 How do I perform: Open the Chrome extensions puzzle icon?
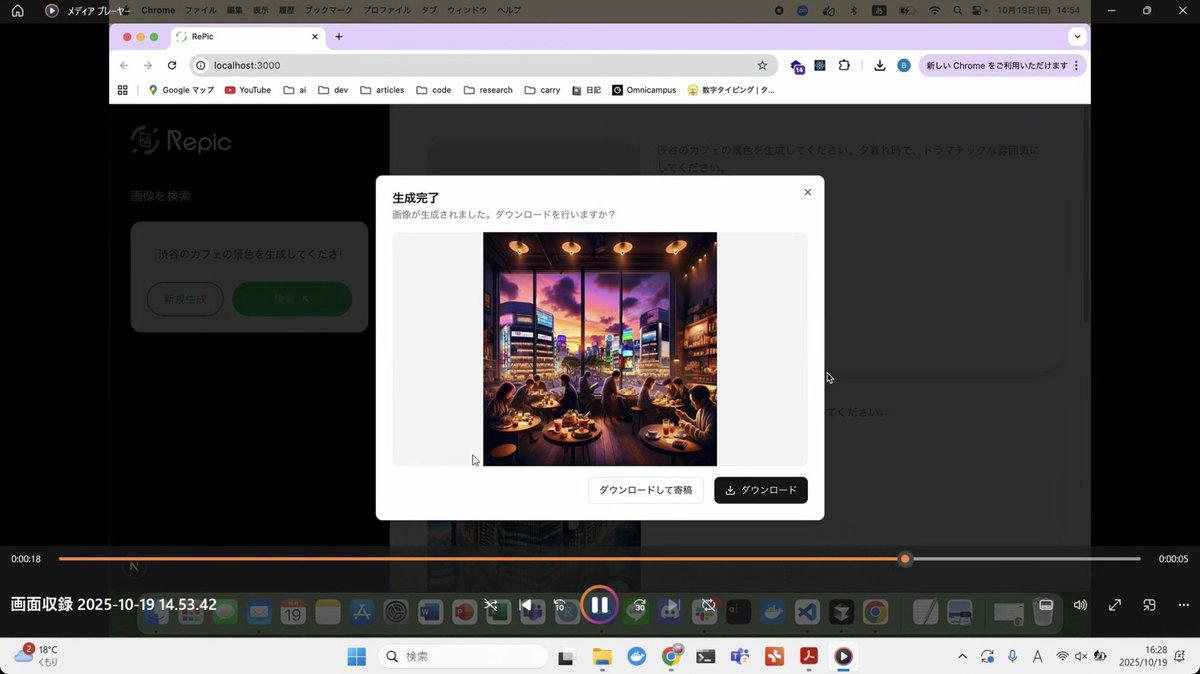[844, 65]
